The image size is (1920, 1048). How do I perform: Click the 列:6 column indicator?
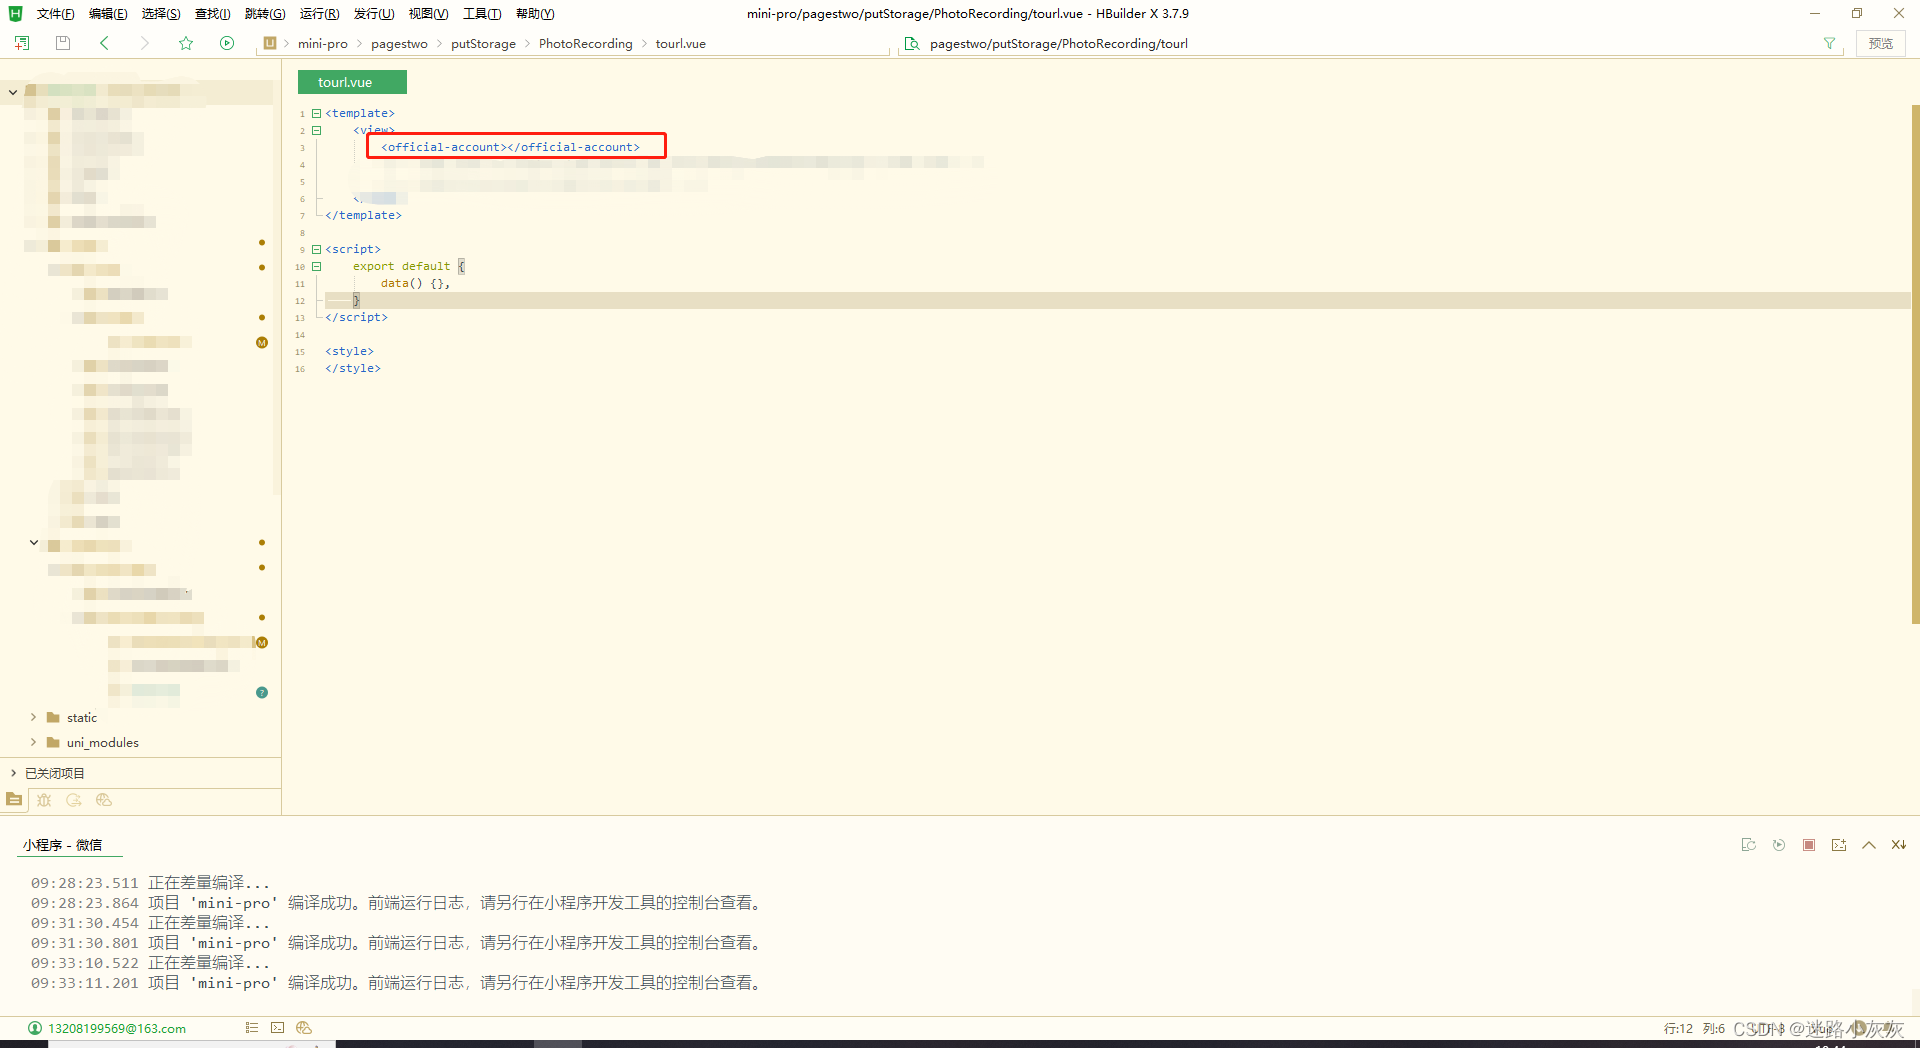coord(1714,1028)
